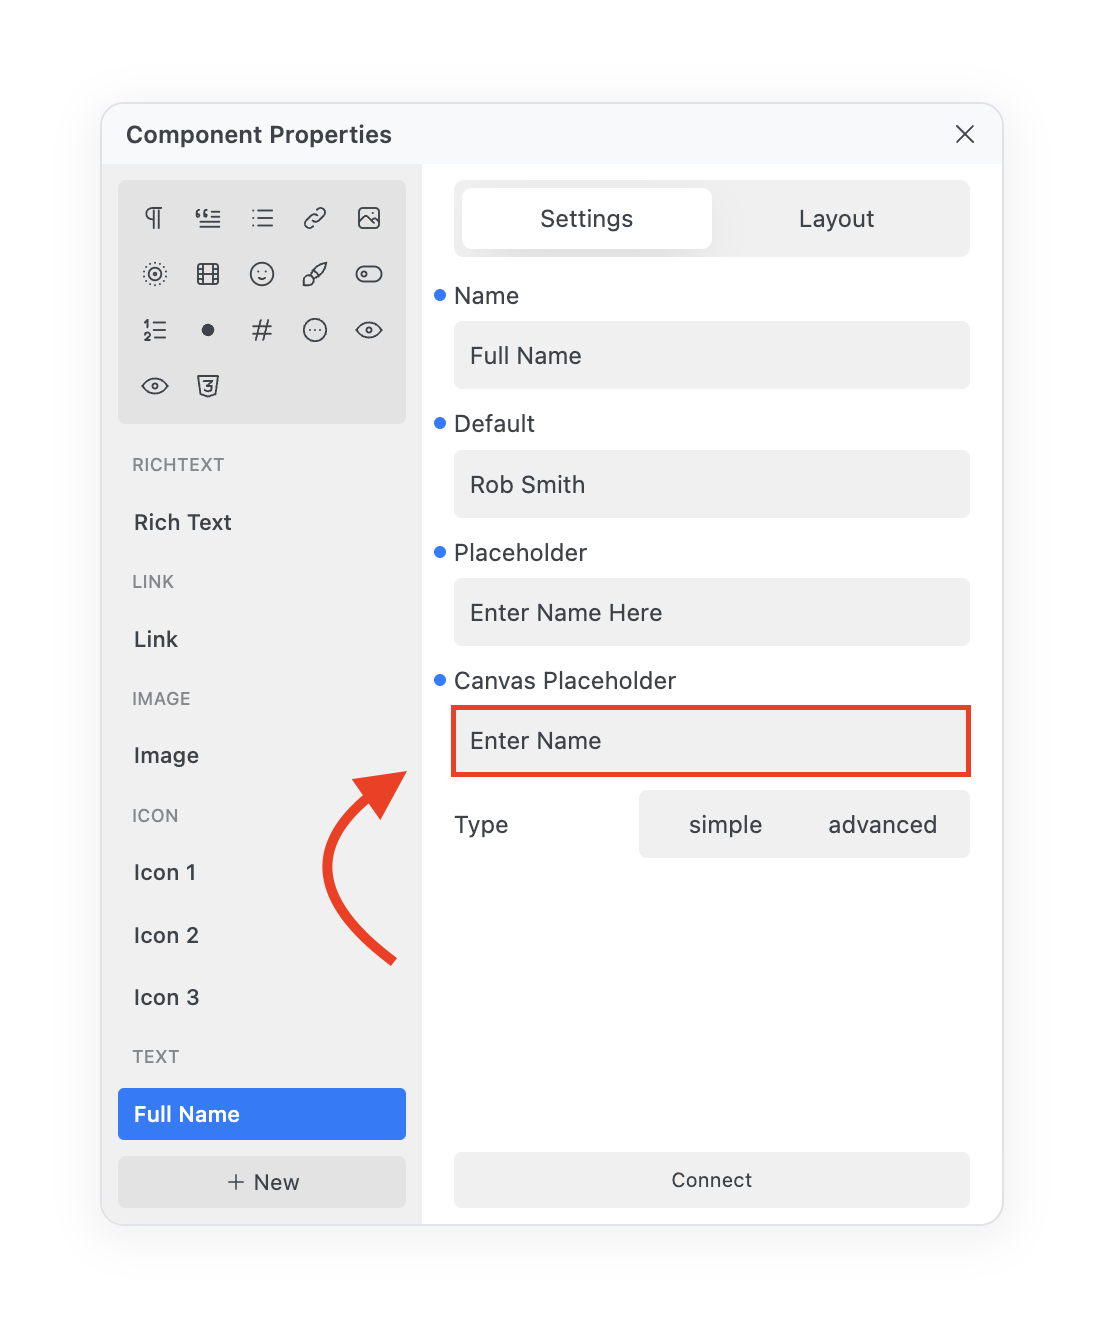Click the blockquote icon in icon grid
Viewport: 1115px width, 1329px height.
click(208, 218)
